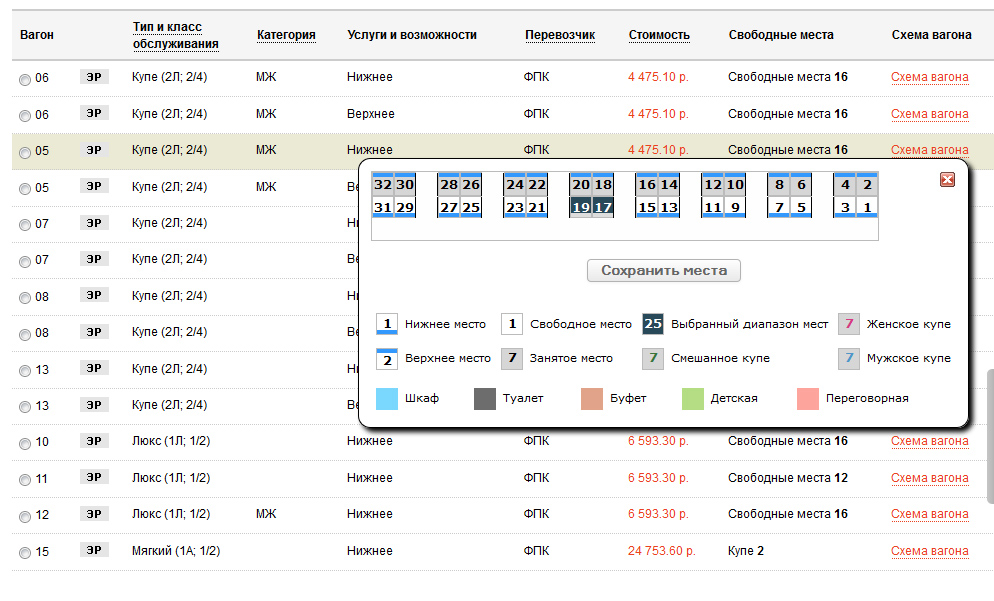Select the wagon 11 Люкс radio button
This screenshot has width=994, height=601.
[x=25, y=480]
